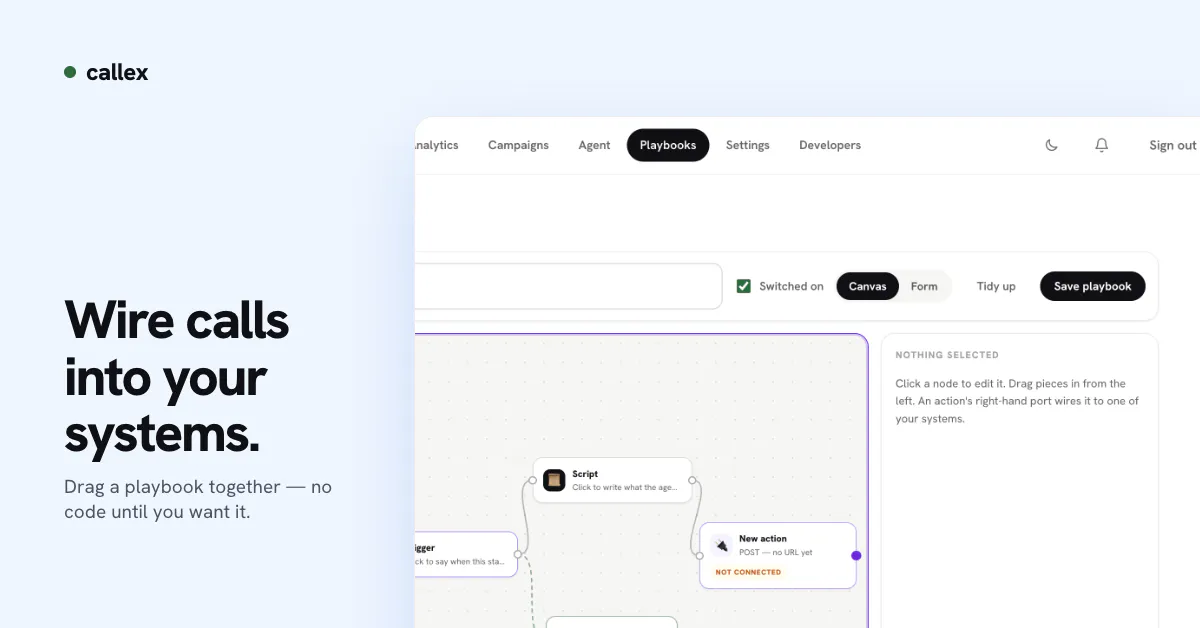Click the callex green dot logo
This screenshot has width=1200, height=628.
coord(70,72)
